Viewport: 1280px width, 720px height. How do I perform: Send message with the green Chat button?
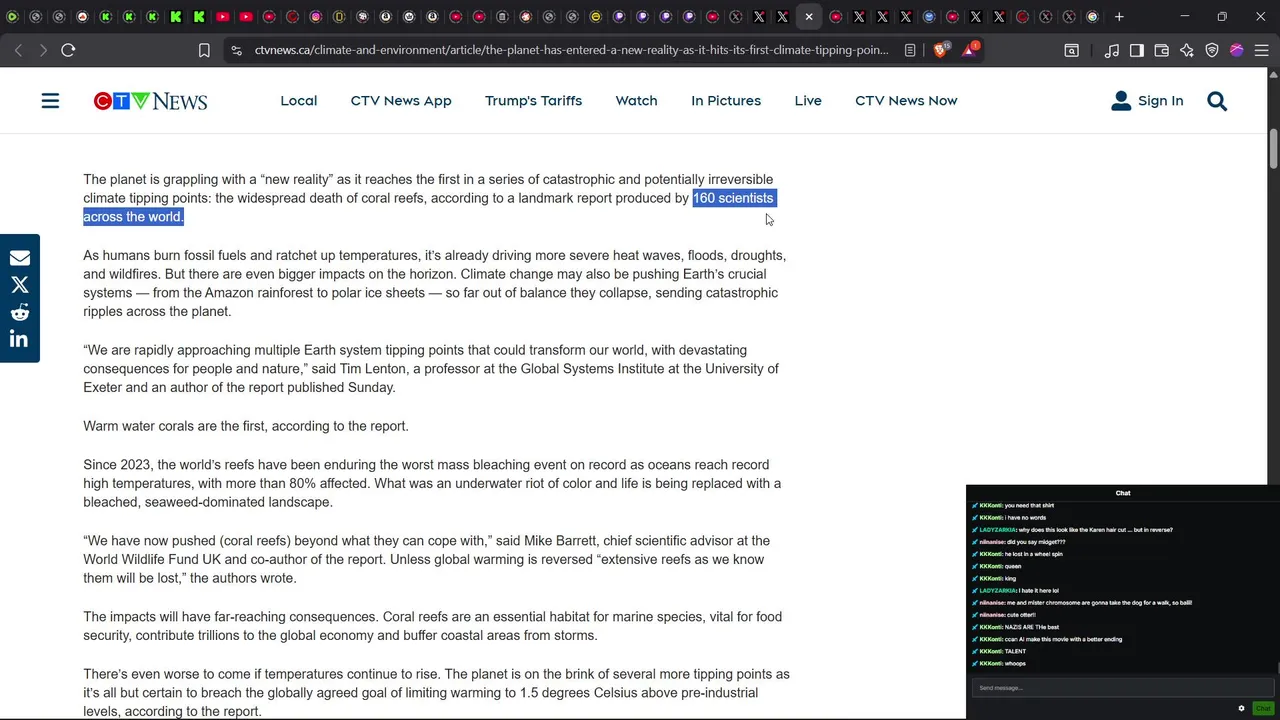(1263, 708)
